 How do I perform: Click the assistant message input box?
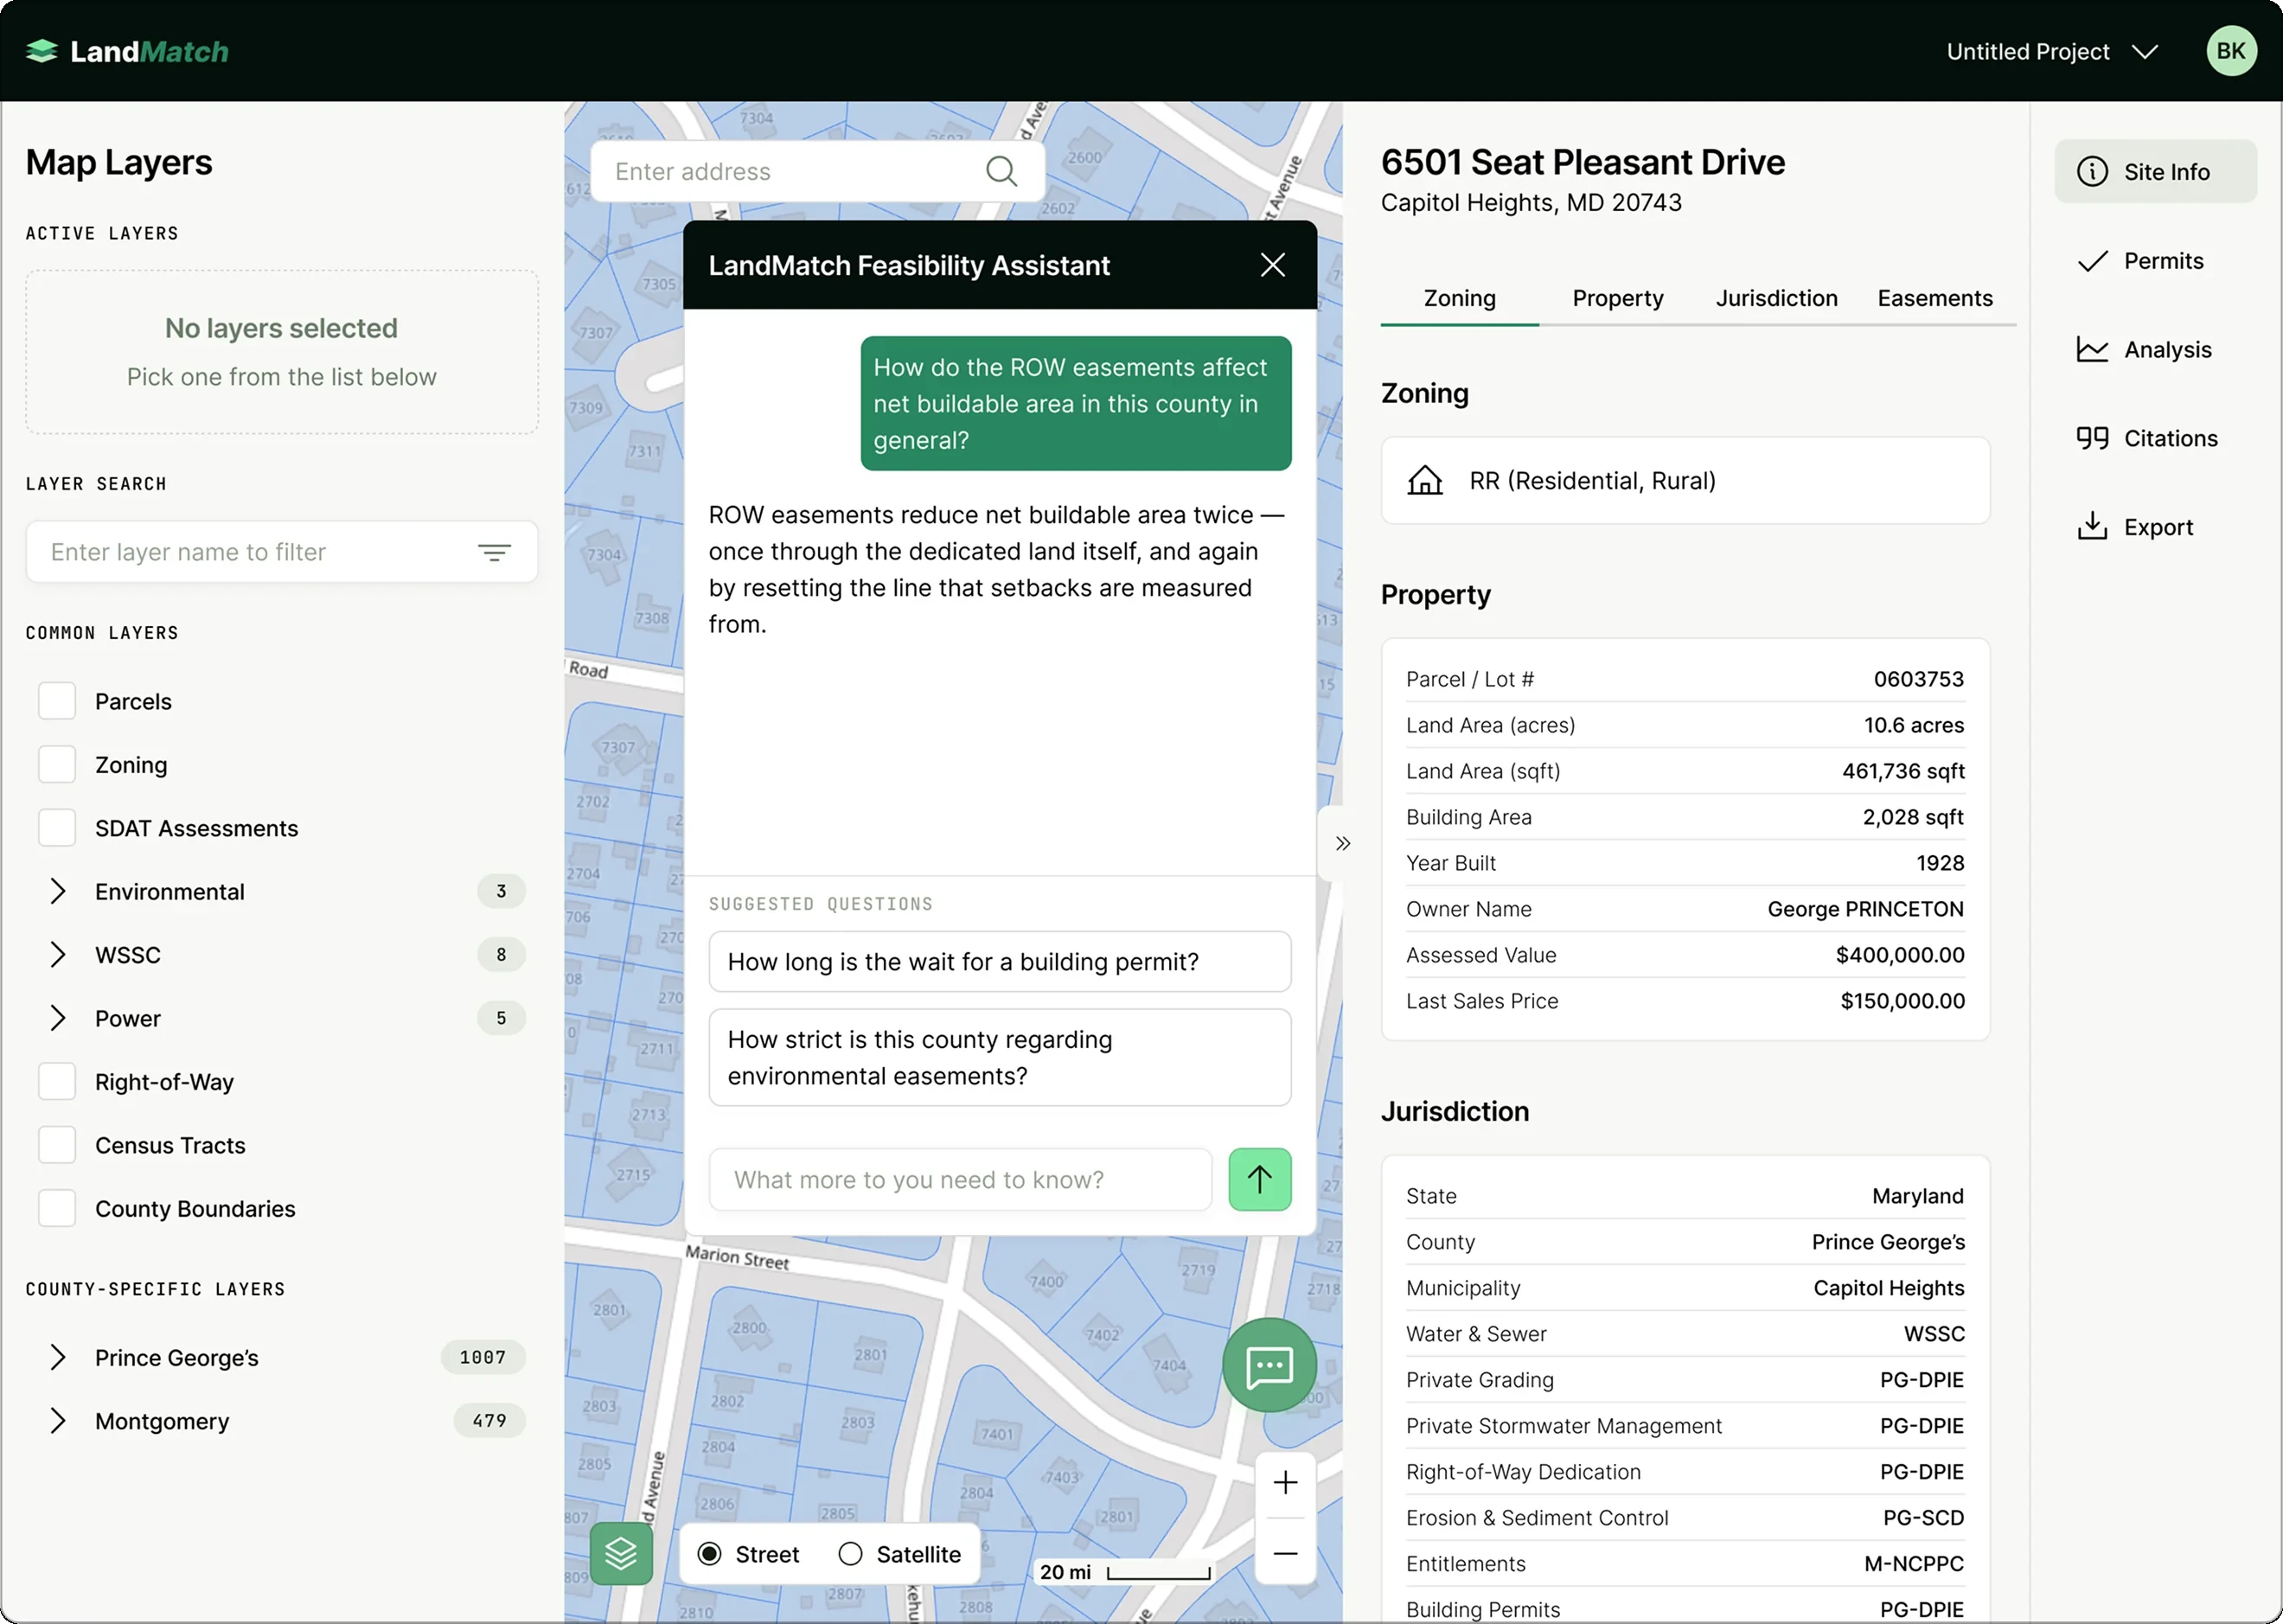click(x=960, y=1179)
